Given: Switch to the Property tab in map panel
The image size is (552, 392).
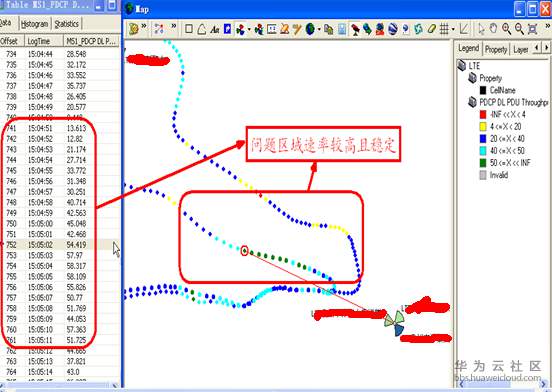Looking at the screenshot, I should pos(496,50).
